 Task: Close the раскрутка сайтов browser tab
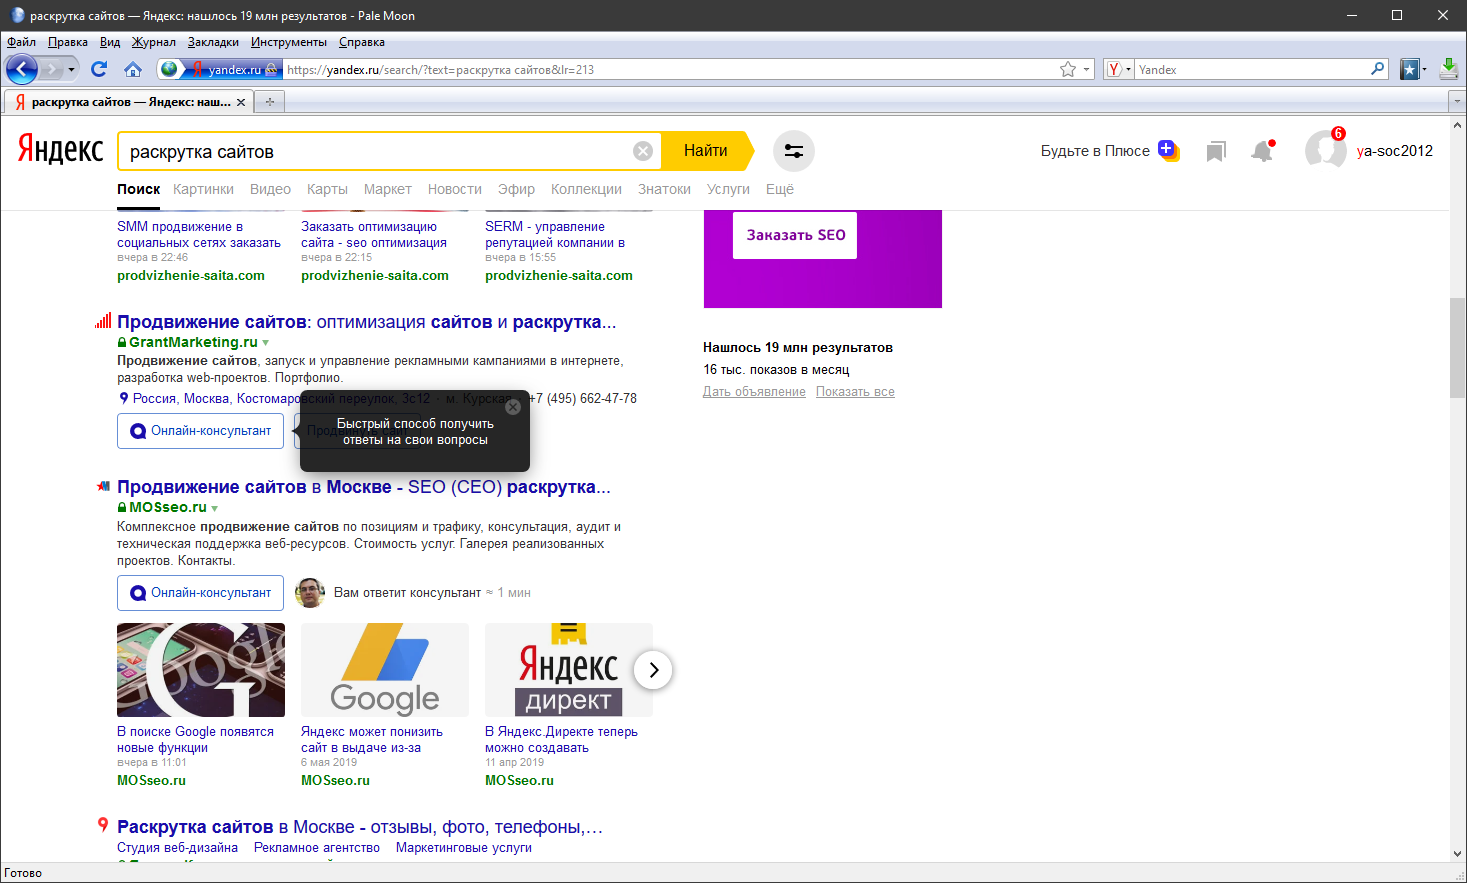click(x=241, y=102)
